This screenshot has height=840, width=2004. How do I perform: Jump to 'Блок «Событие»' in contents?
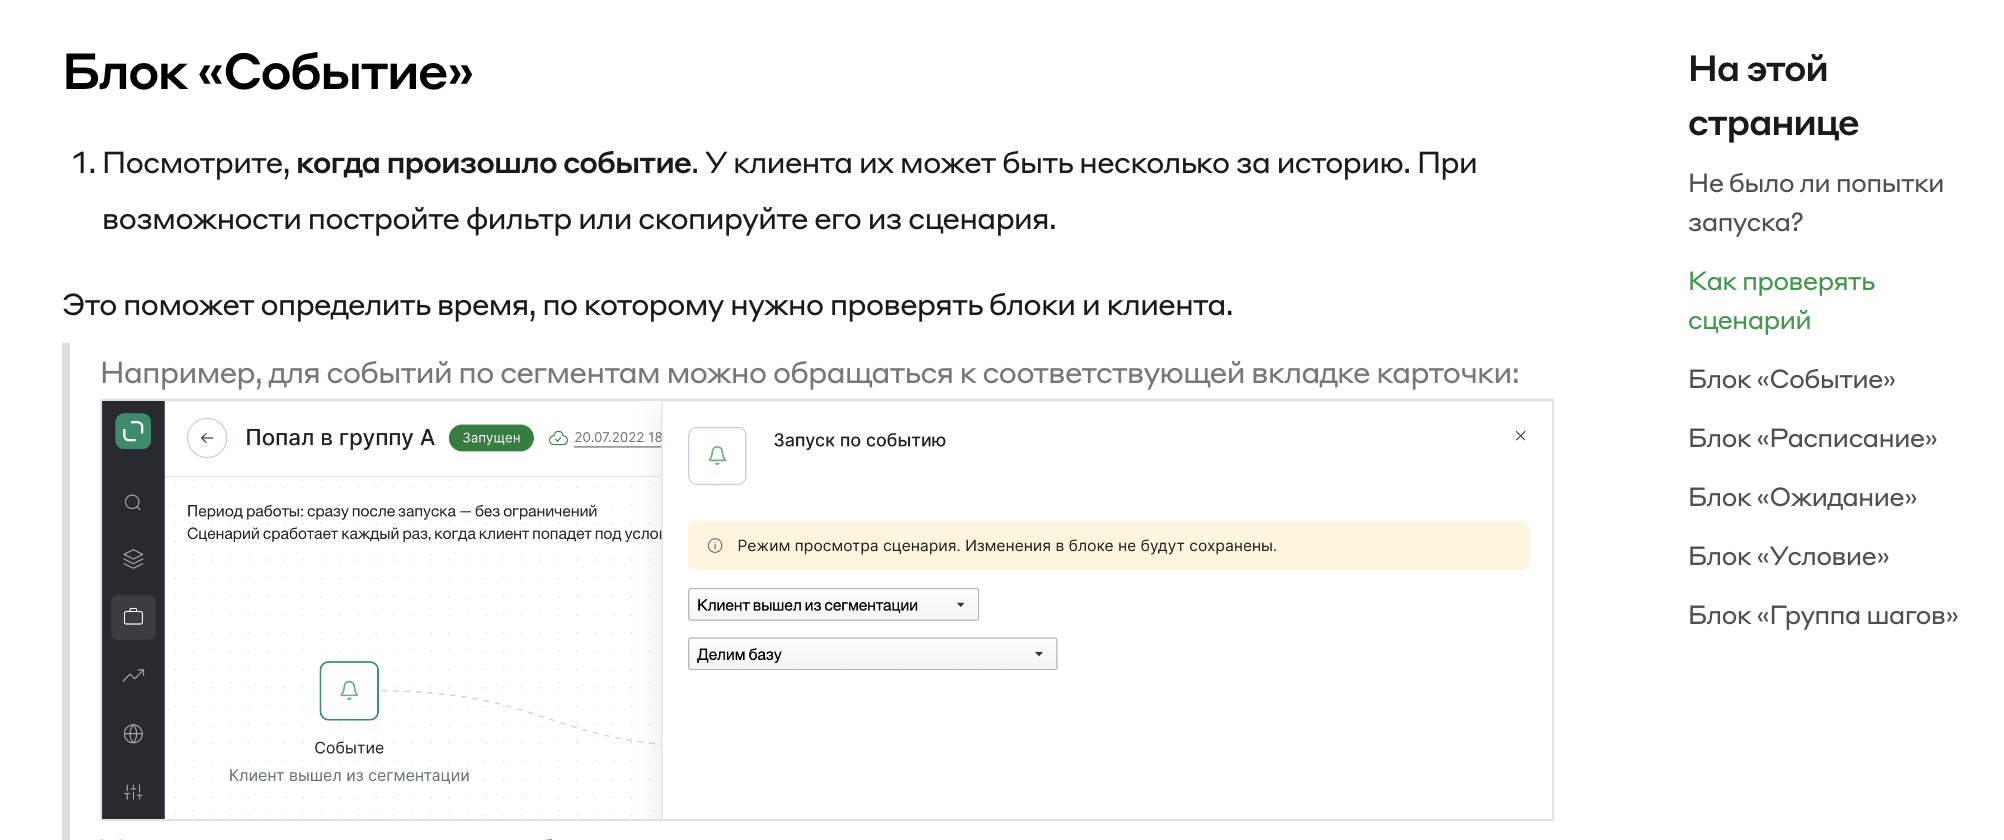1791,380
